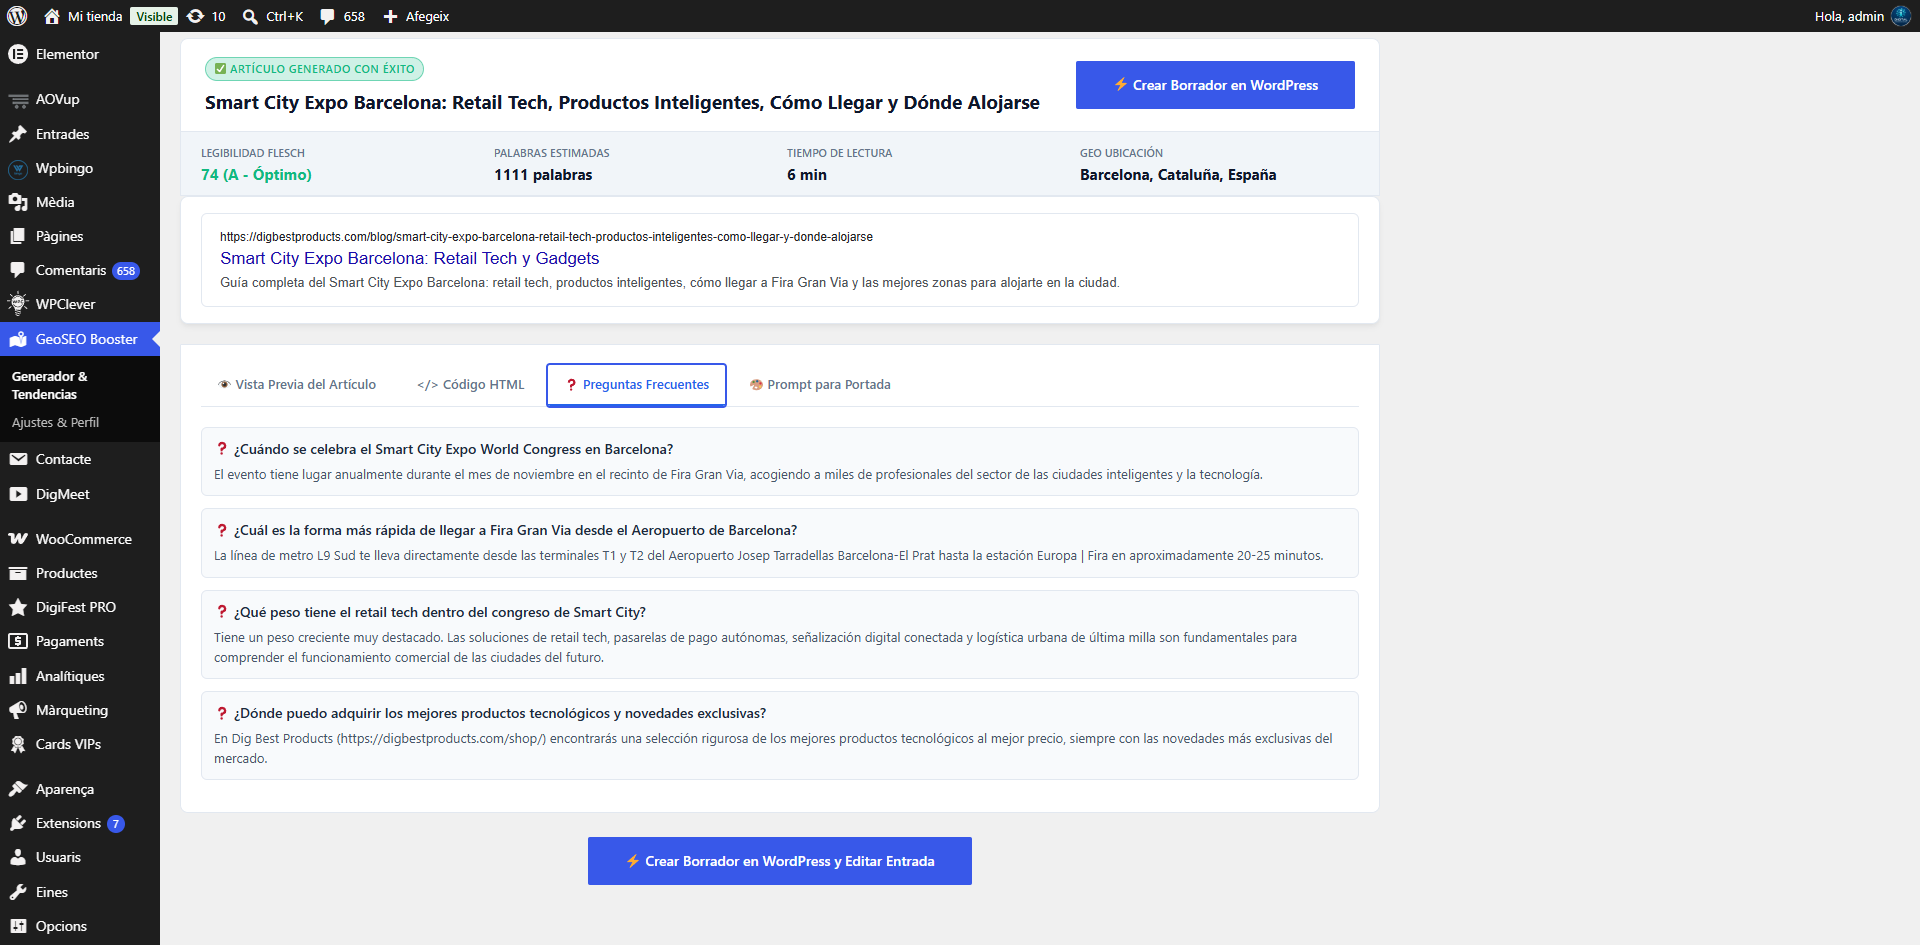
Task: Open the GeoSEO Booster menu
Action: click(x=80, y=339)
